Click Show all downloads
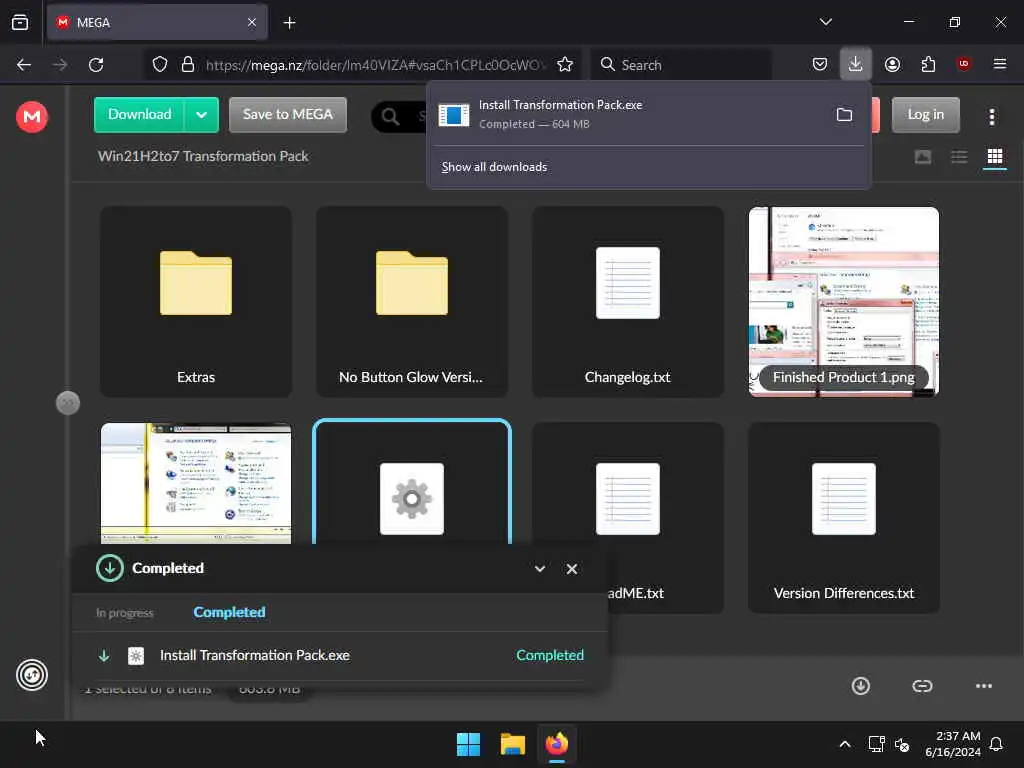 [x=494, y=167]
